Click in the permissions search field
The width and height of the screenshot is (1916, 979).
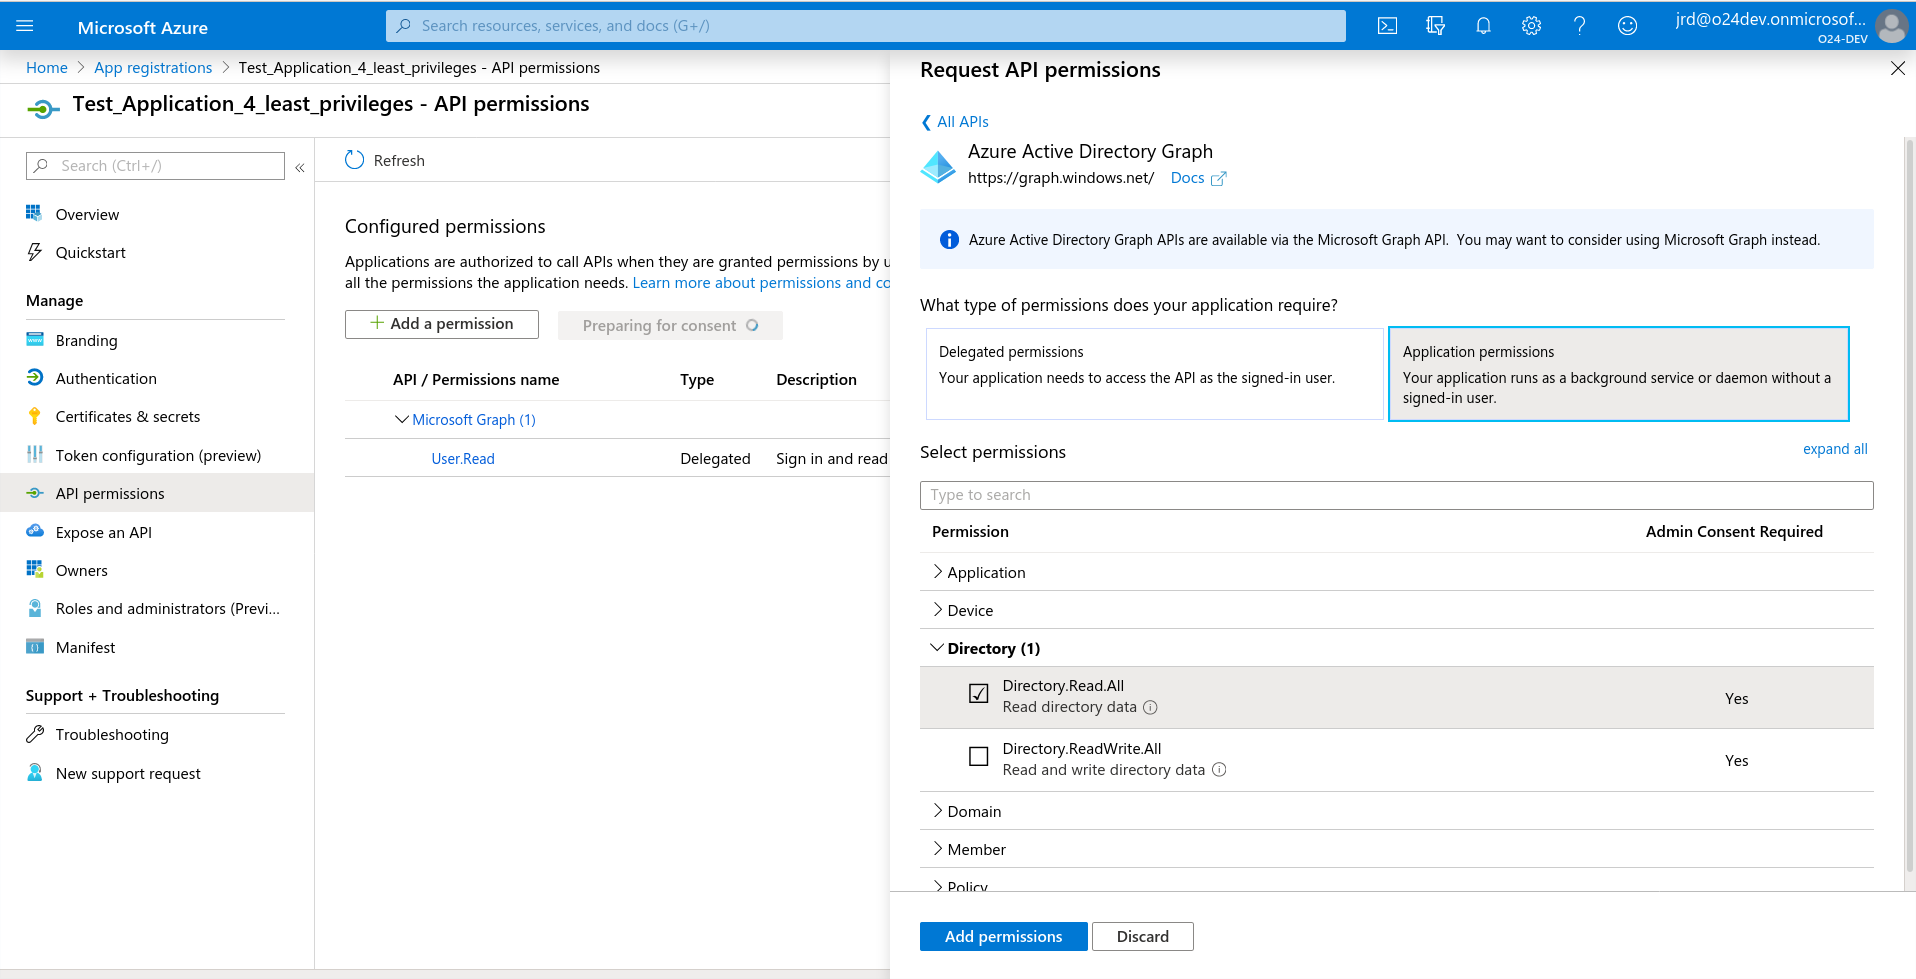(1396, 495)
